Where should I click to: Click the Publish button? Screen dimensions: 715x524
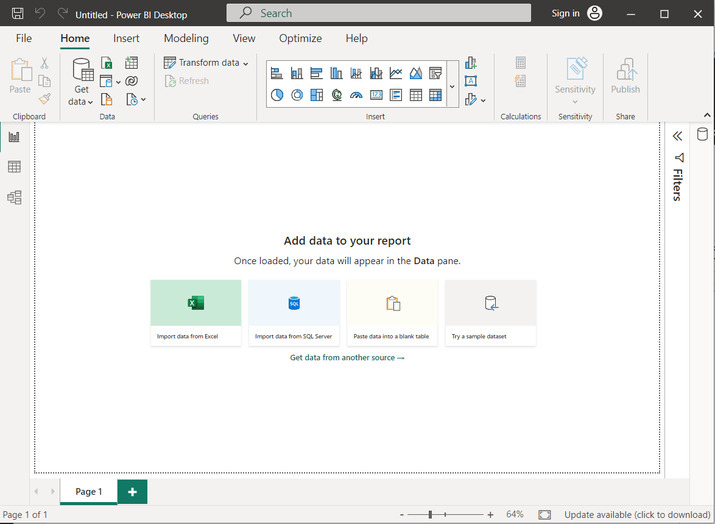click(625, 76)
